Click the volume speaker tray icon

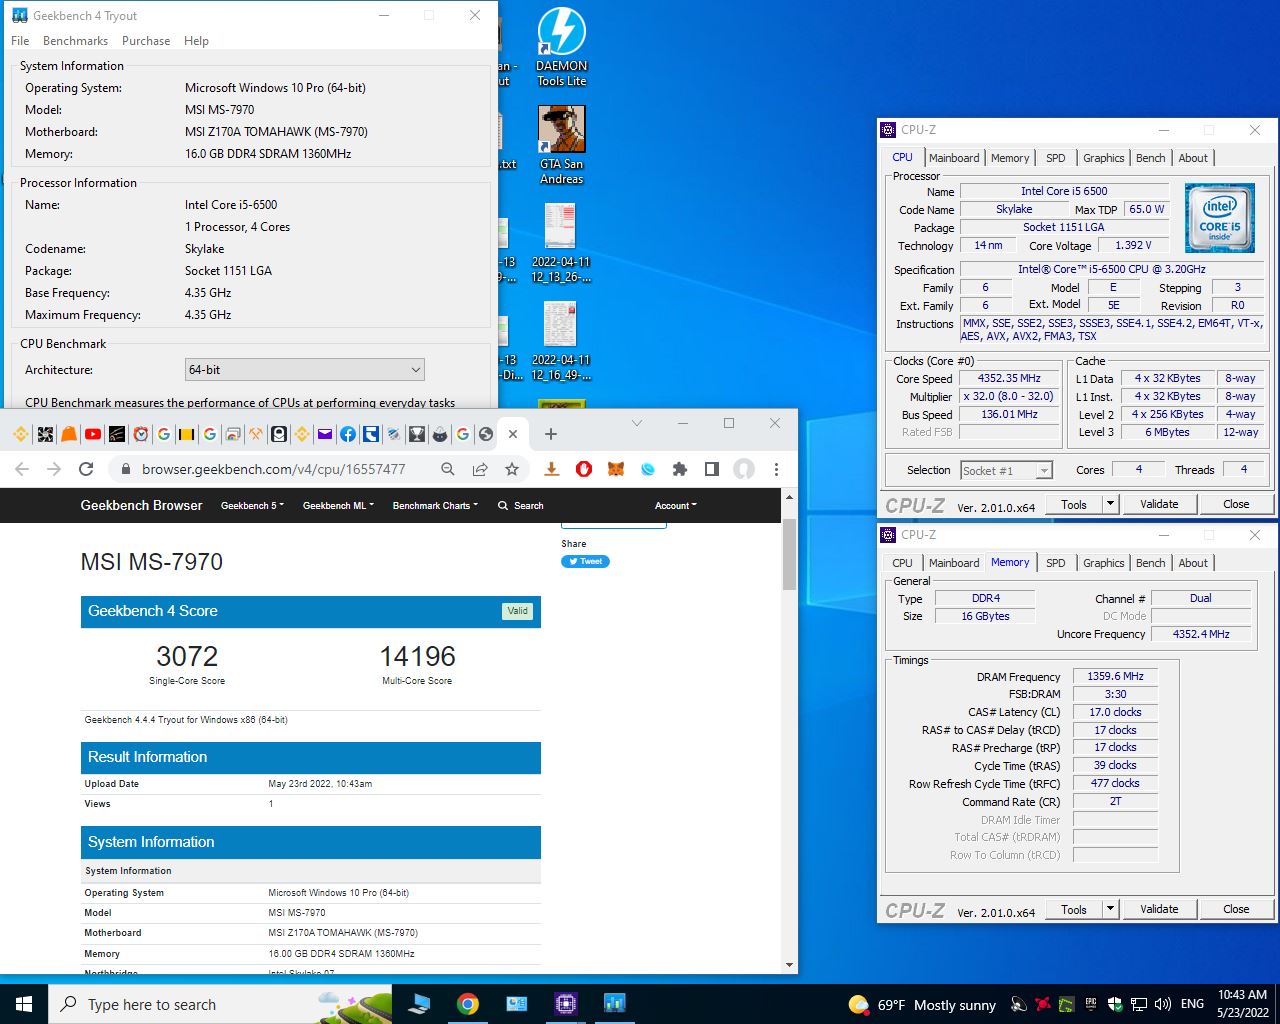pos(1162,1004)
